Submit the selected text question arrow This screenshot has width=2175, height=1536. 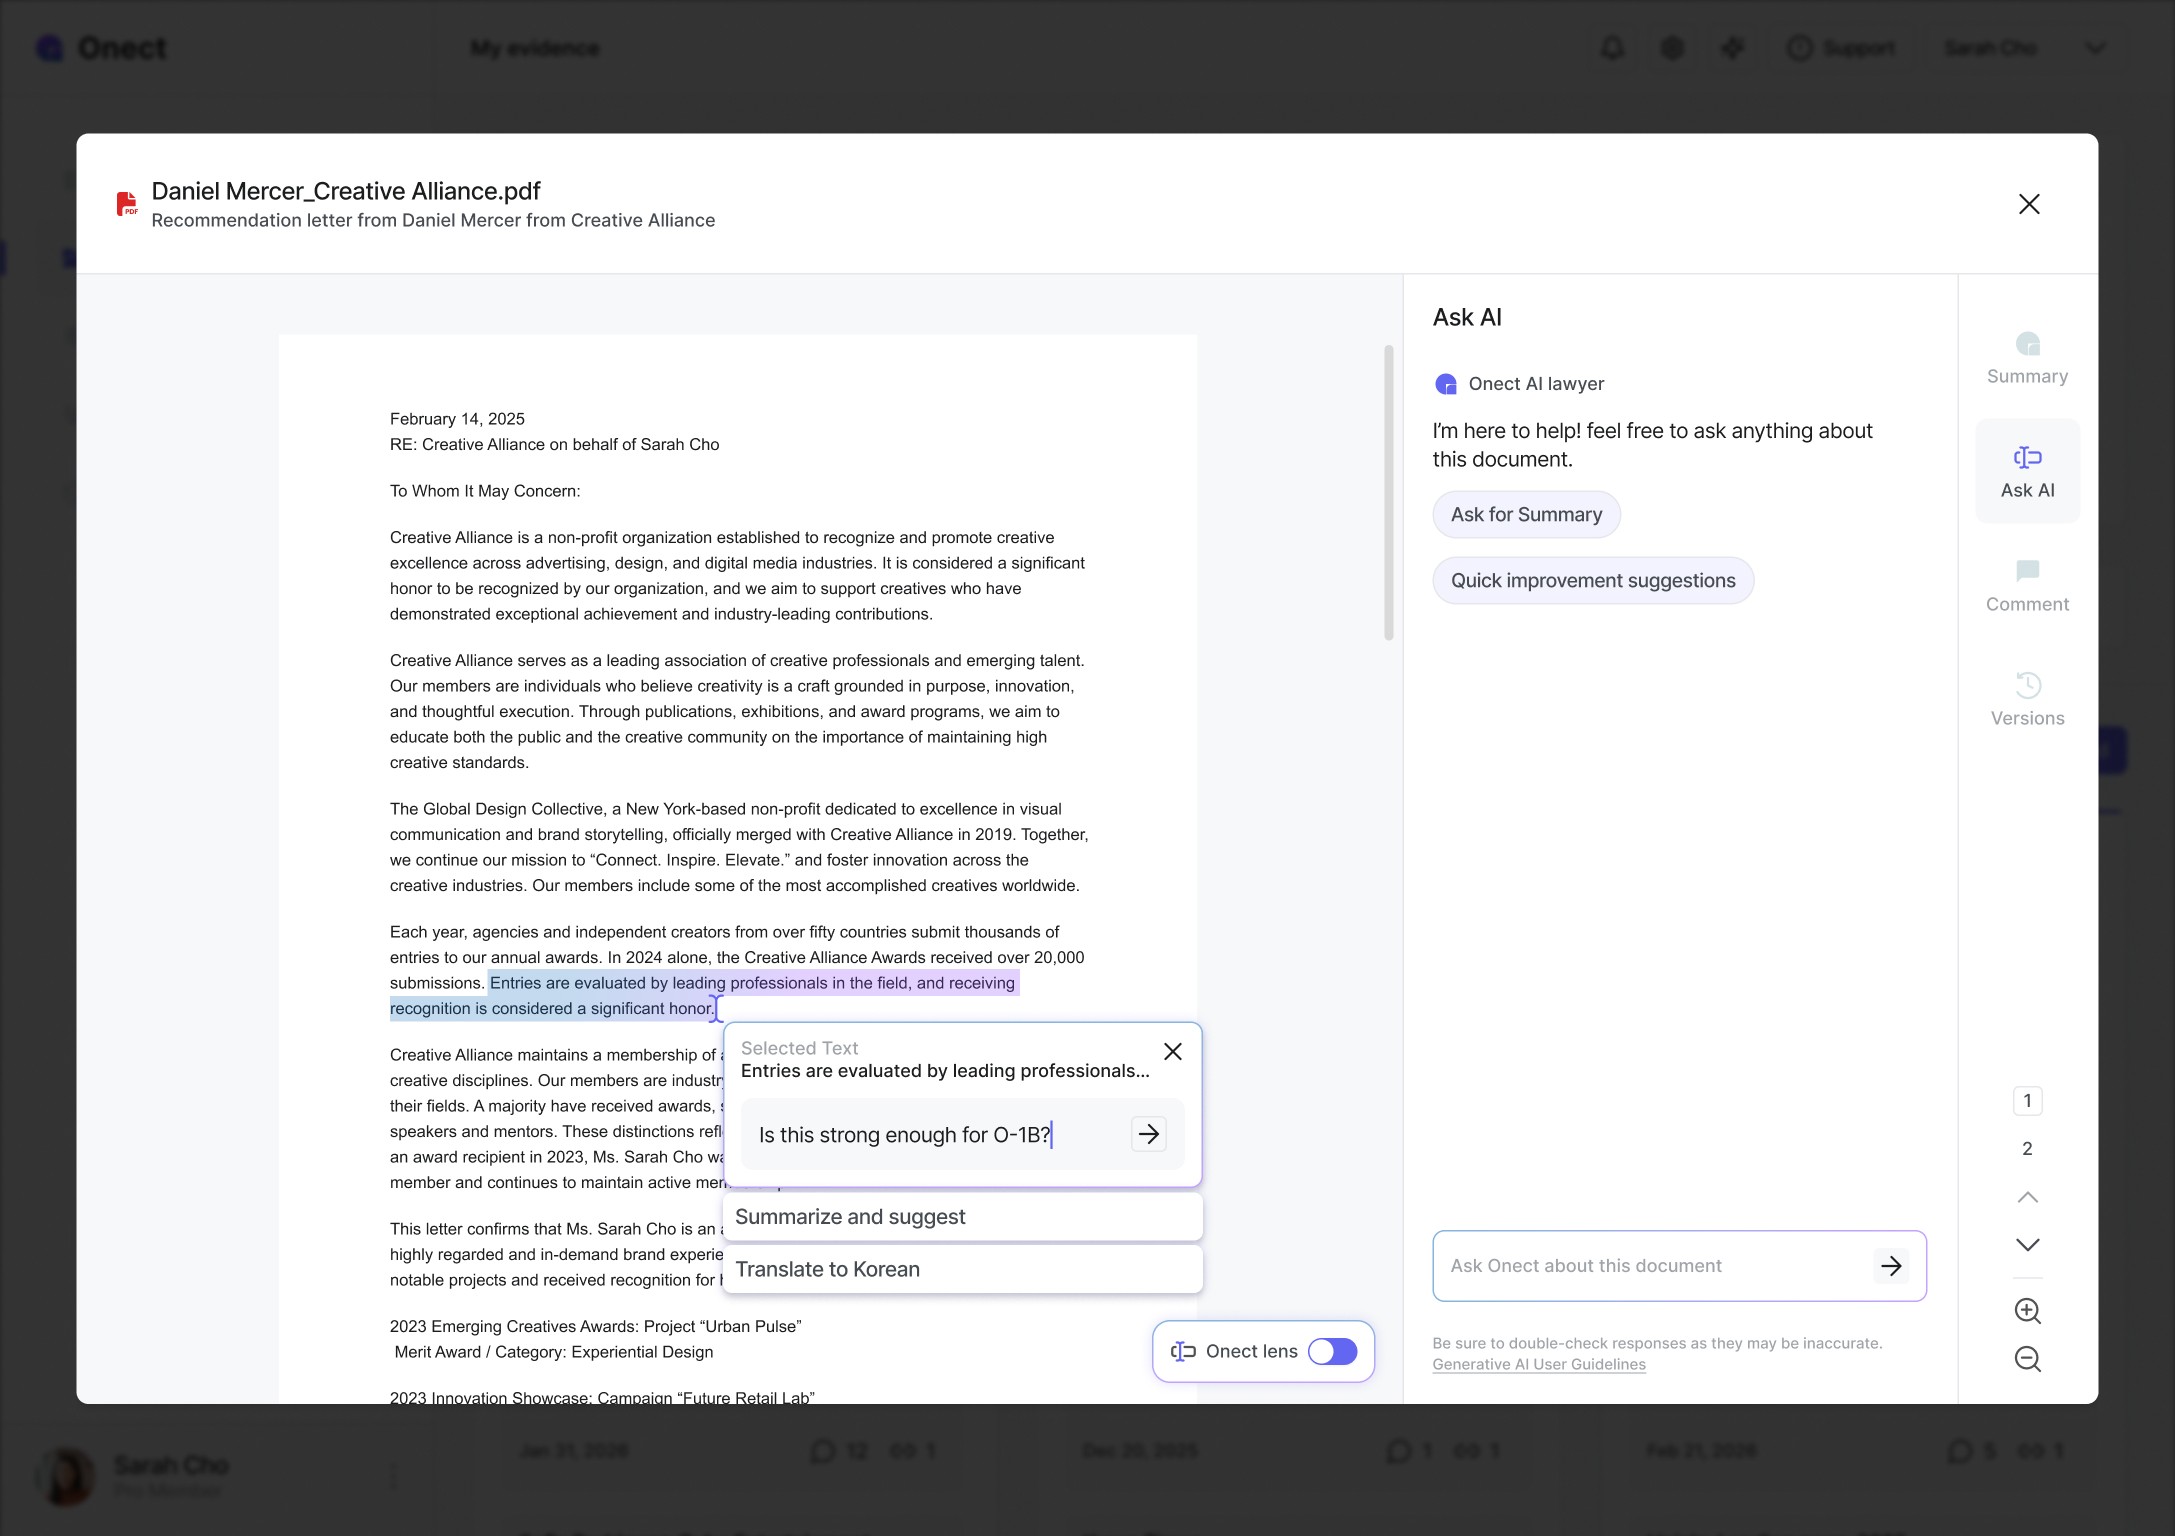1148,1134
